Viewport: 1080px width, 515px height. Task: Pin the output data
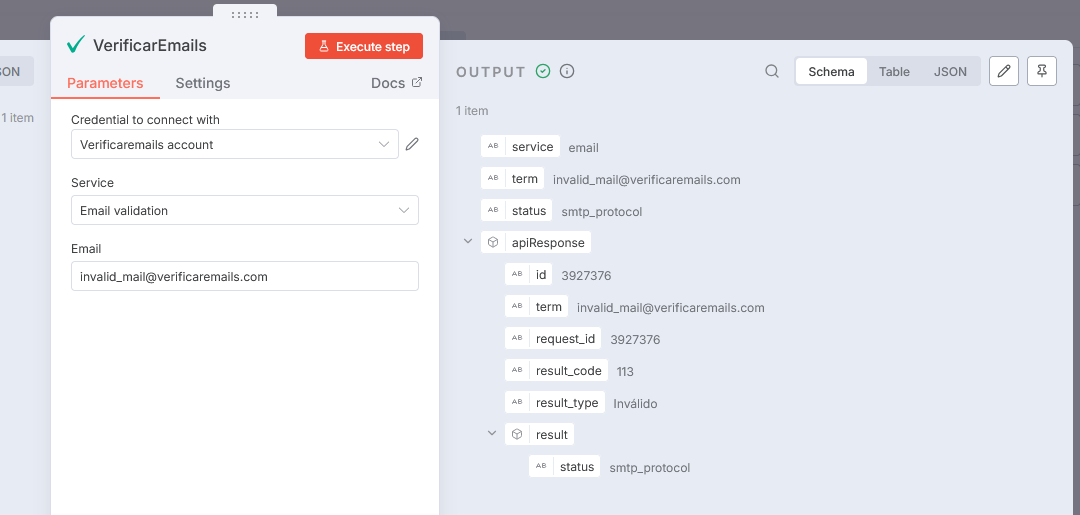pos(1041,71)
